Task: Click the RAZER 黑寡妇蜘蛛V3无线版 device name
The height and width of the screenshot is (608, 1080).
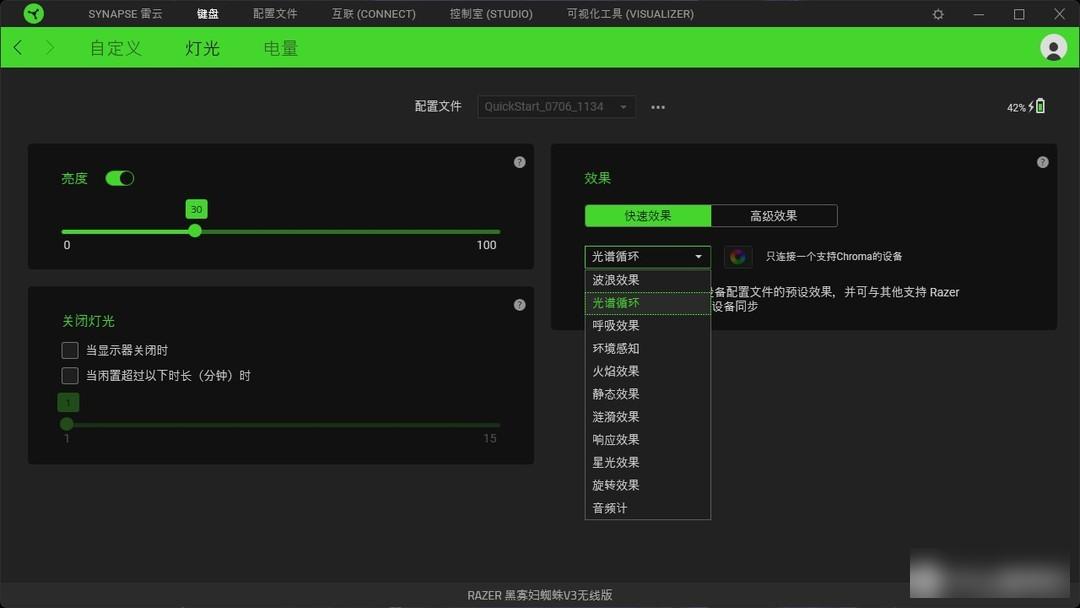Action: pyautogui.click(x=539, y=595)
